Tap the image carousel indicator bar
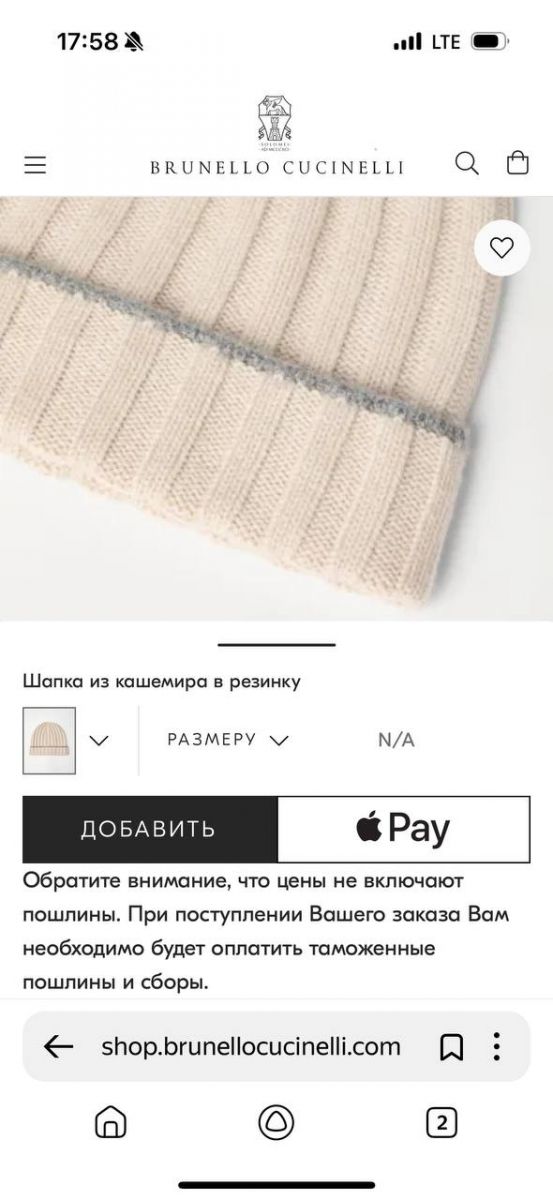 276,645
